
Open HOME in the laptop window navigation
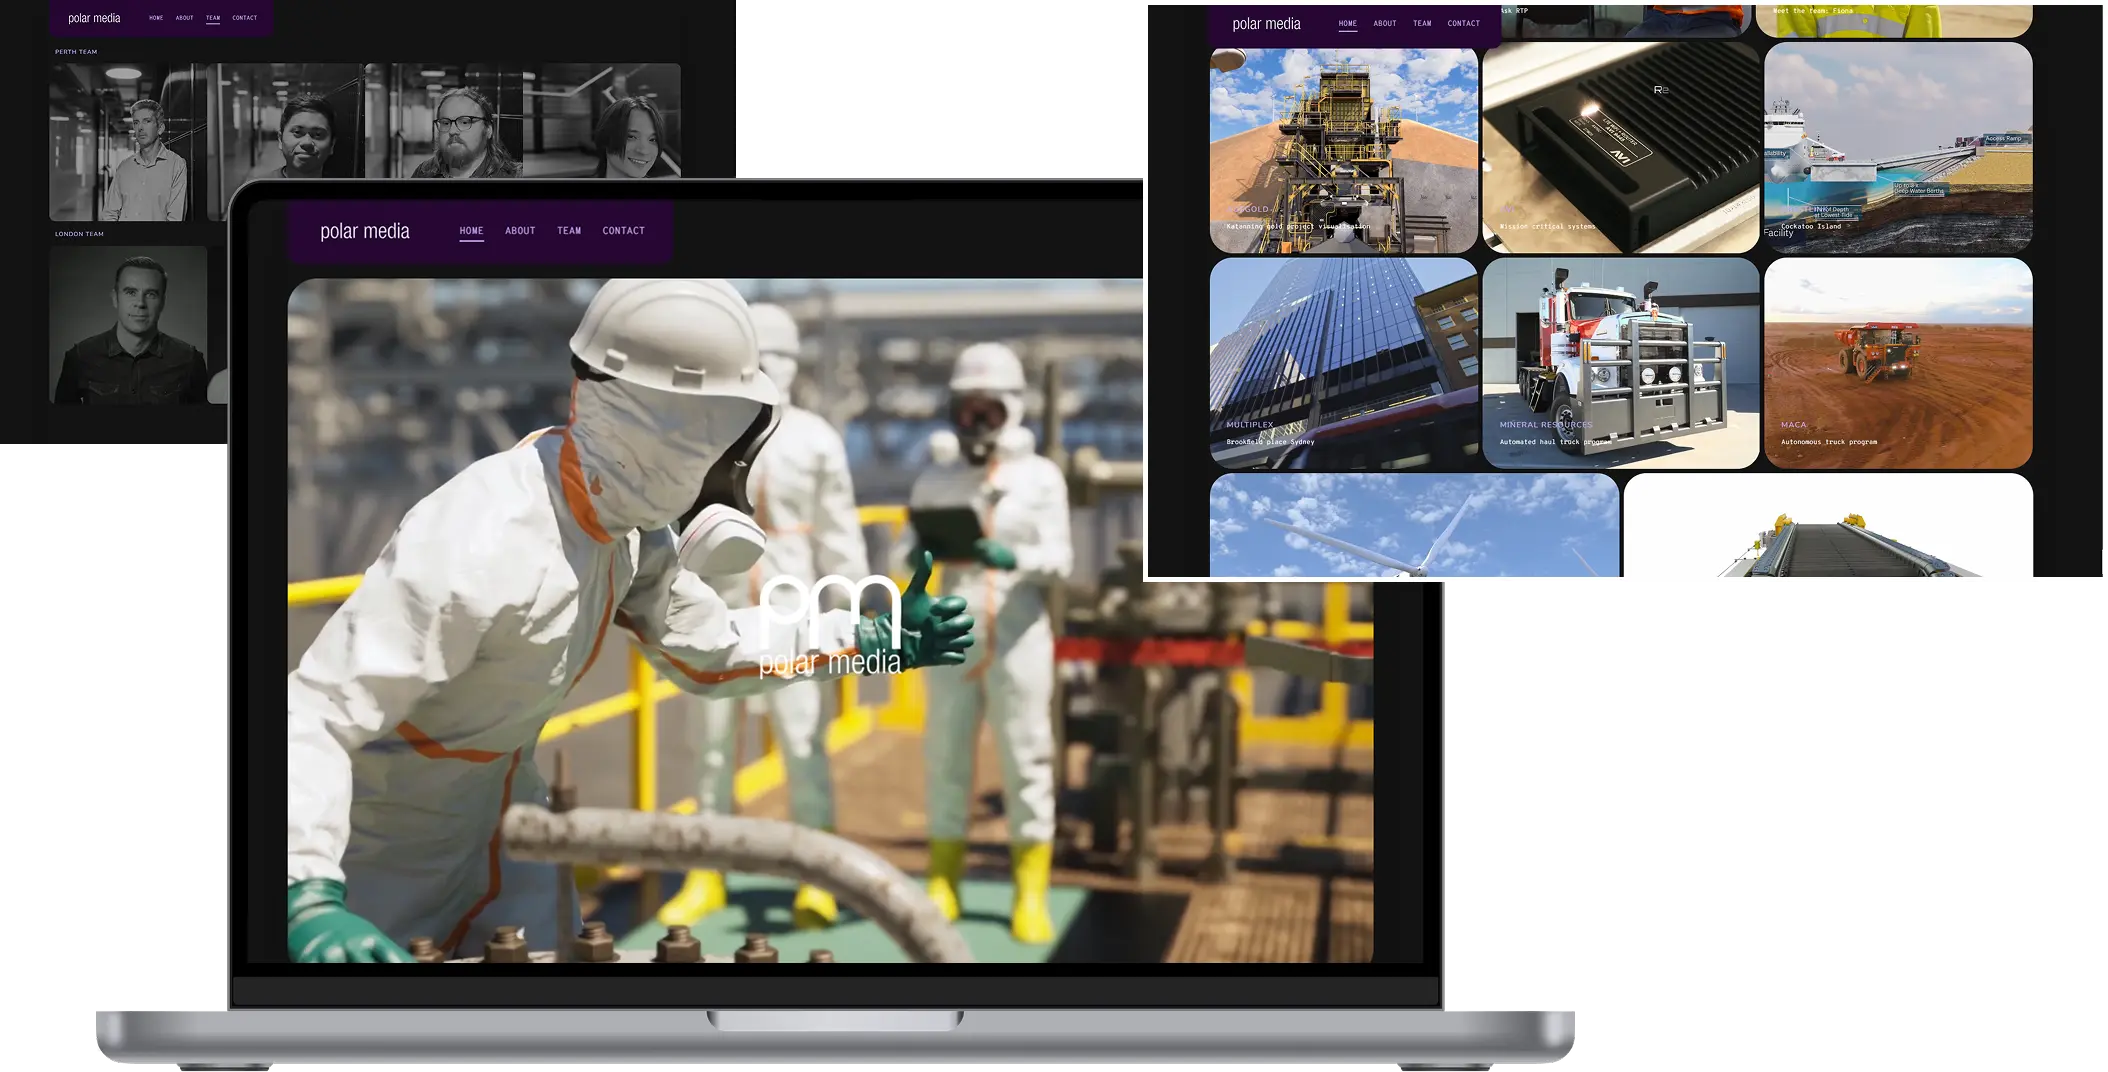(x=471, y=231)
